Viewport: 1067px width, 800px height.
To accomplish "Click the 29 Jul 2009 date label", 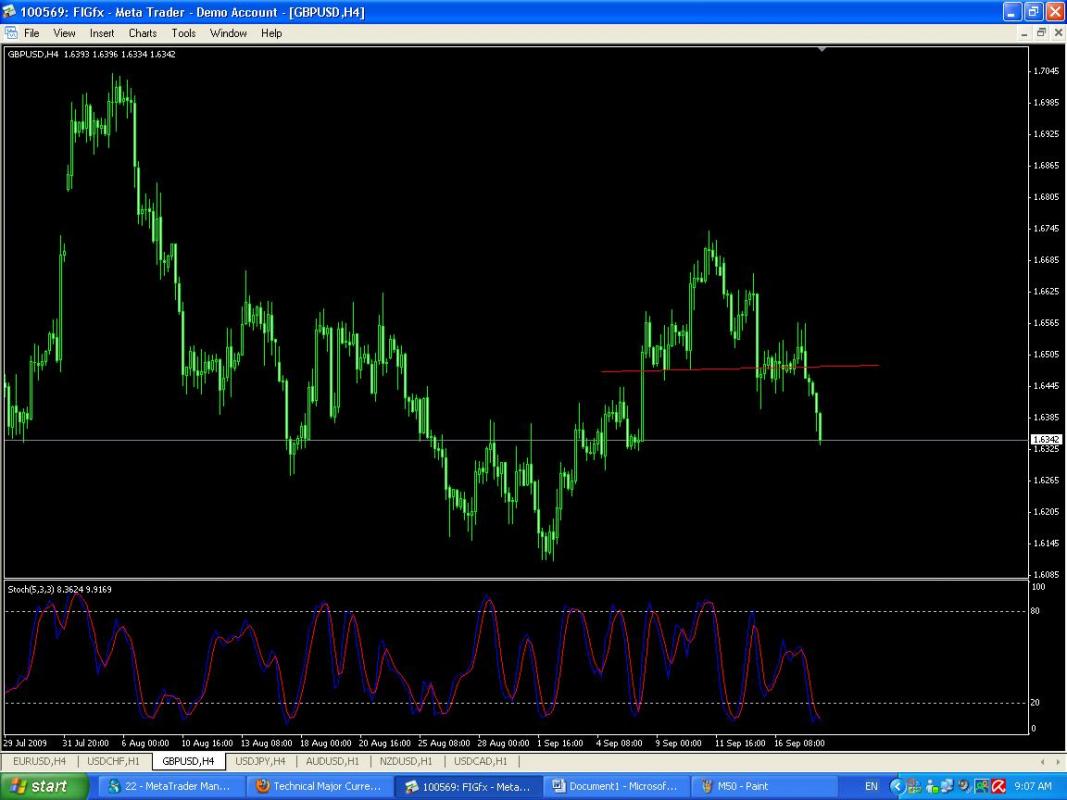I will 24,743.
